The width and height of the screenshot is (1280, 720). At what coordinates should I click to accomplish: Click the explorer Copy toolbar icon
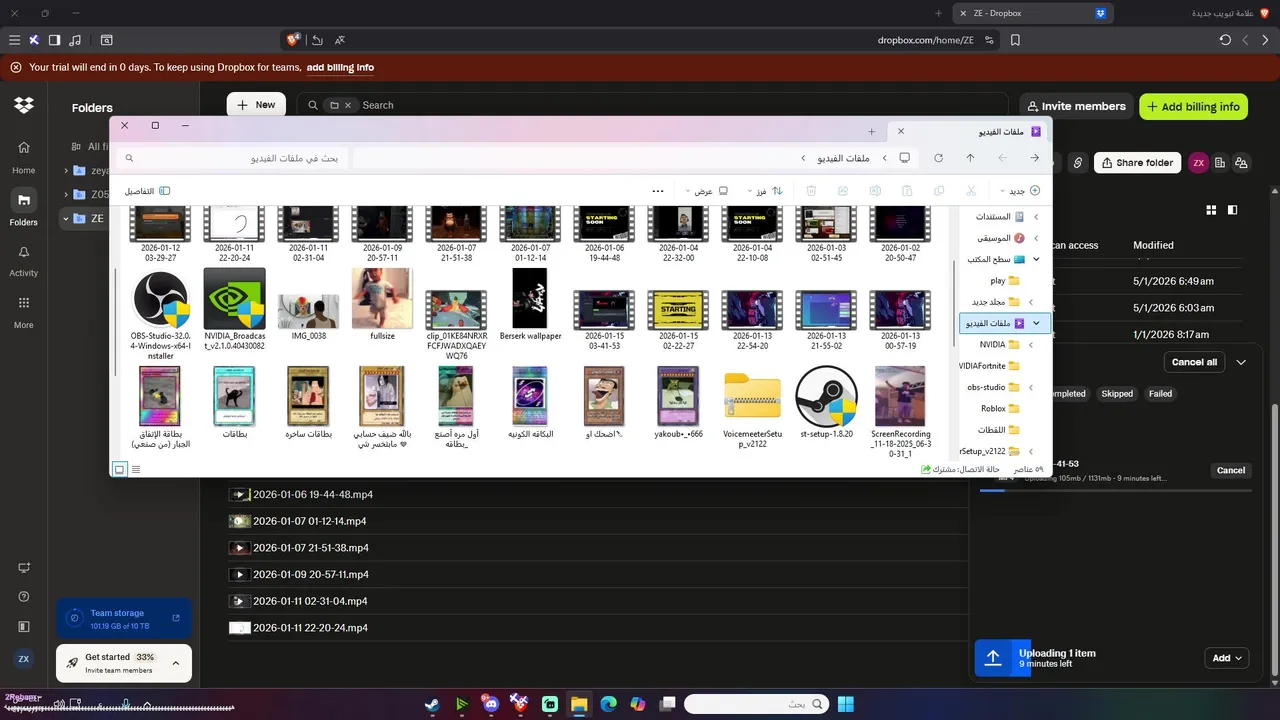[x=939, y=190]
